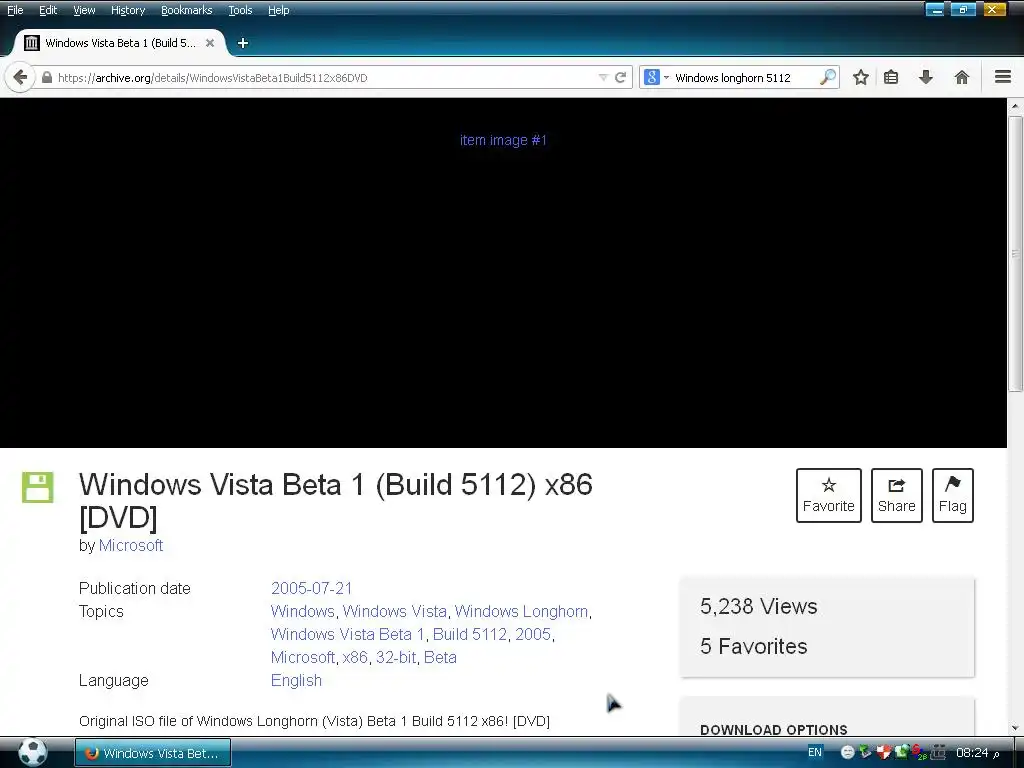This screenshot has height=768, width=1024.
Task: Open the '2005' topic link
Action: tap(533, 634)
